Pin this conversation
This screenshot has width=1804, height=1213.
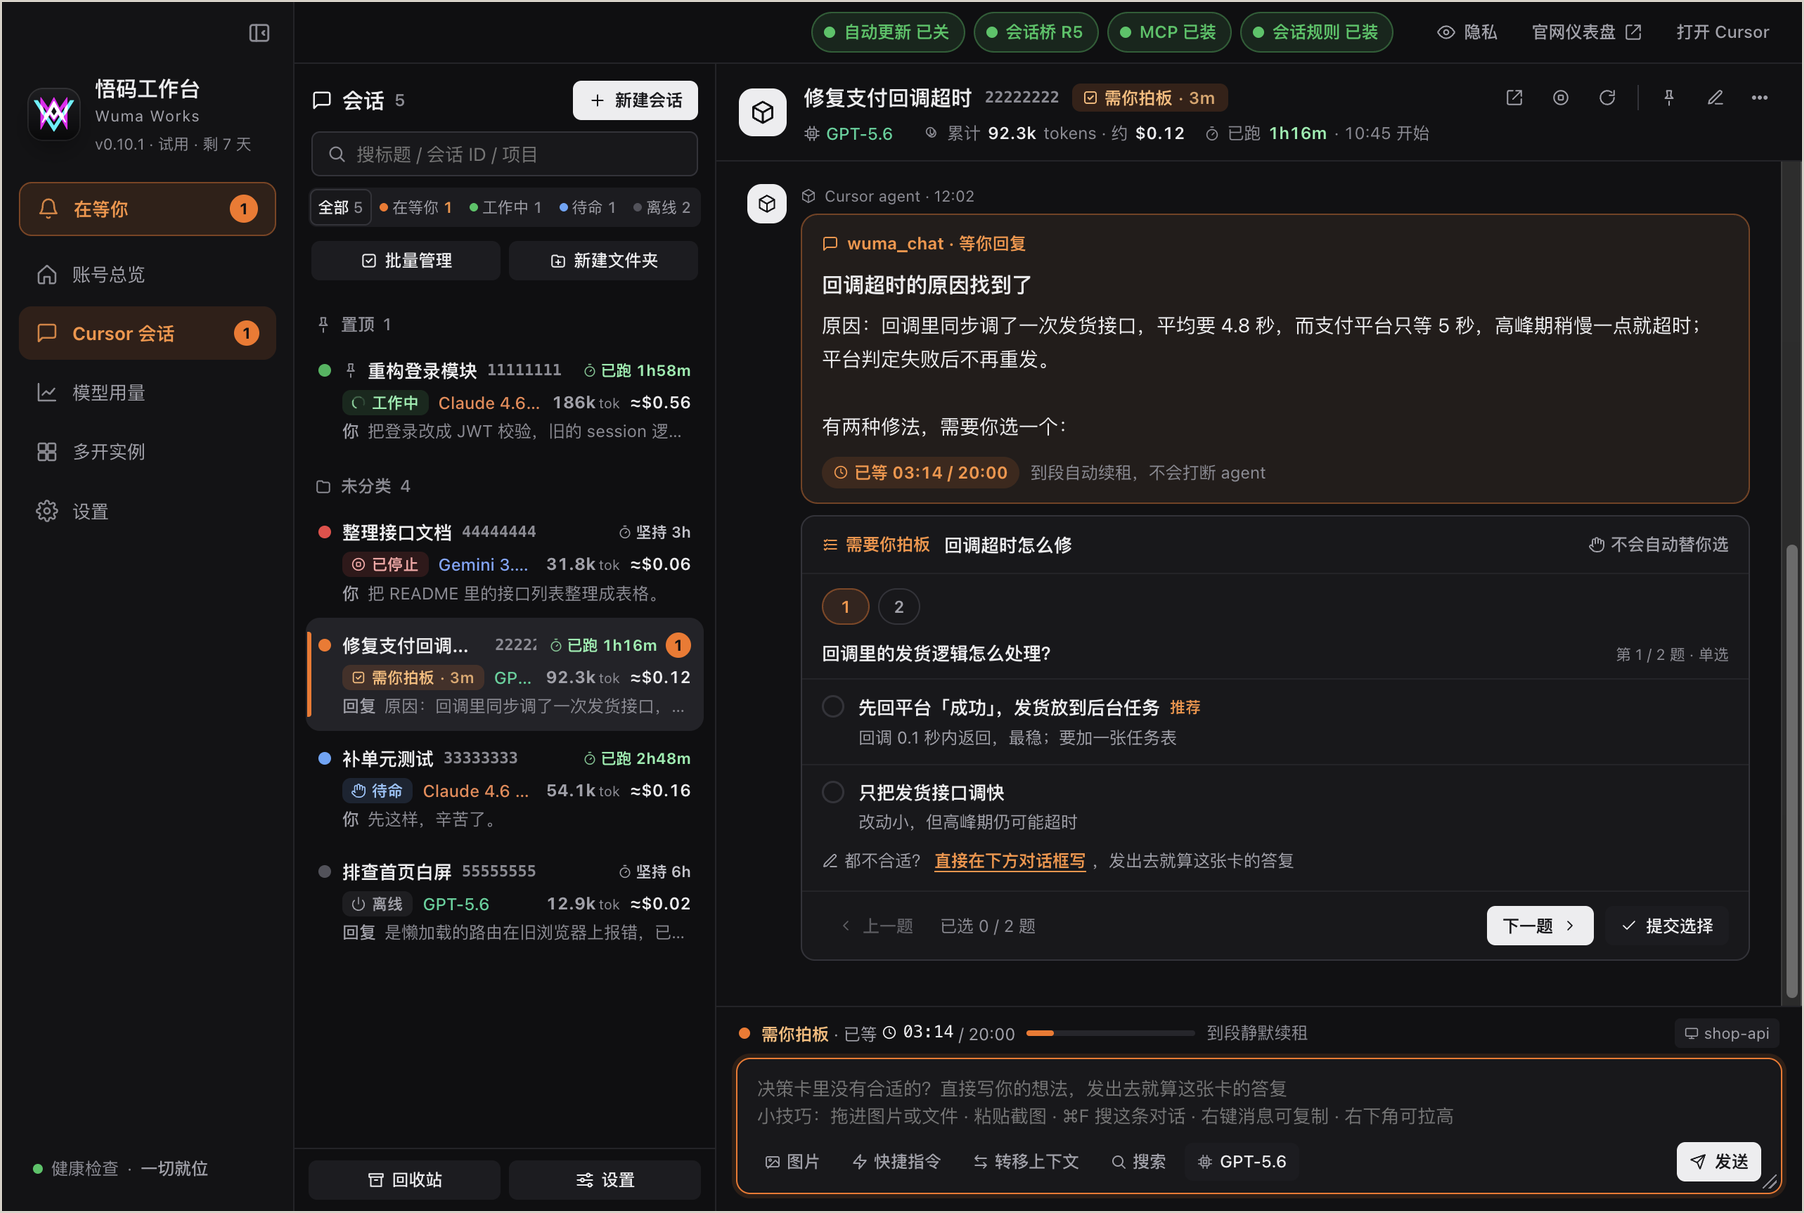[x=1669, y=98]
